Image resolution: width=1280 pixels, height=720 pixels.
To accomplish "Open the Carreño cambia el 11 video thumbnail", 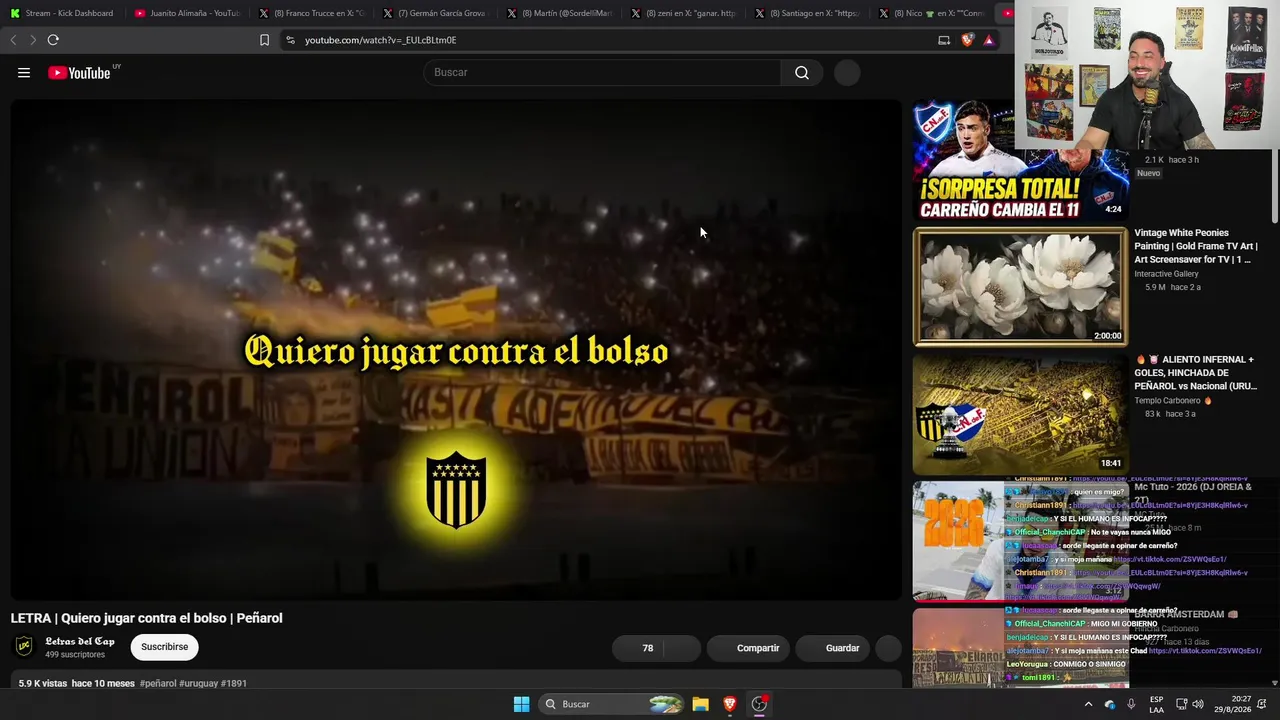I will (1020, 159).
